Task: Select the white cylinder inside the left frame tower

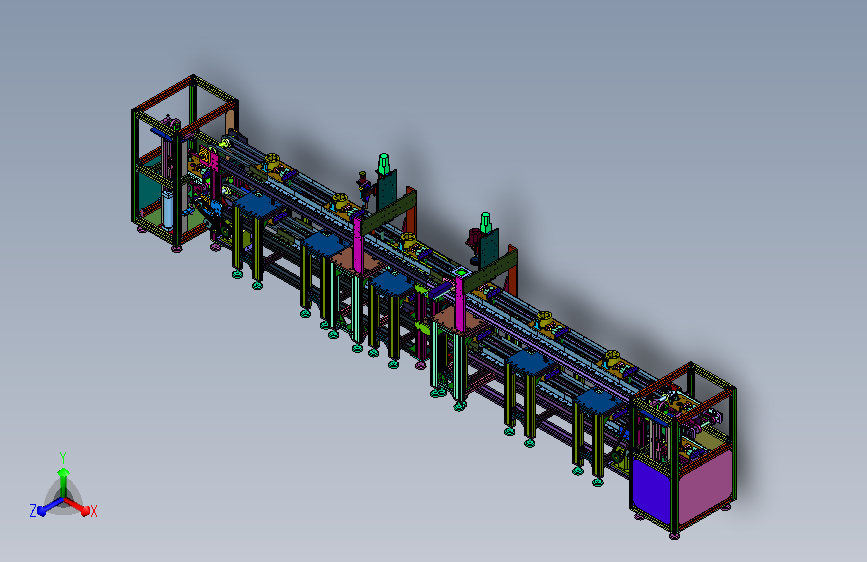Action: point(168,209)
